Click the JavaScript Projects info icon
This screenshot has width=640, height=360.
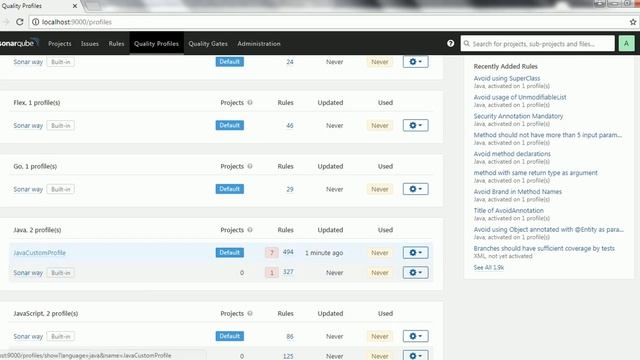pos(250,313)
